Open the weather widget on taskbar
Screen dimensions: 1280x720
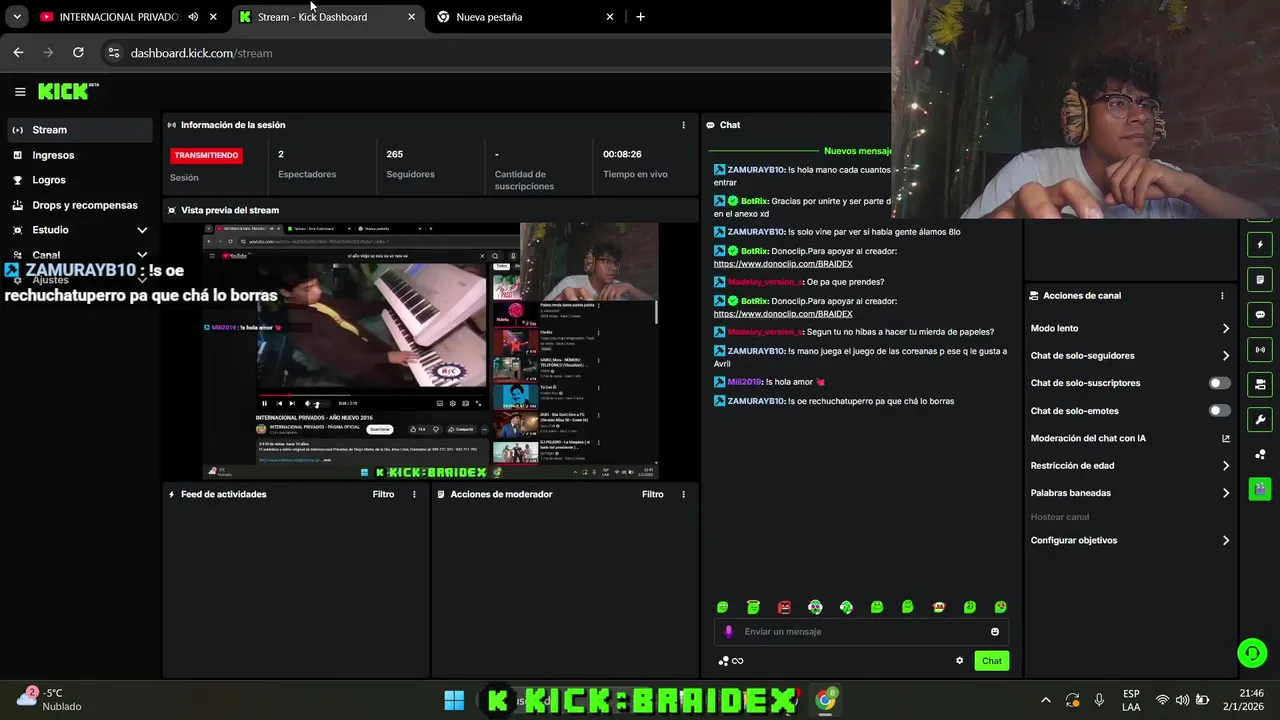click(50, 699)
